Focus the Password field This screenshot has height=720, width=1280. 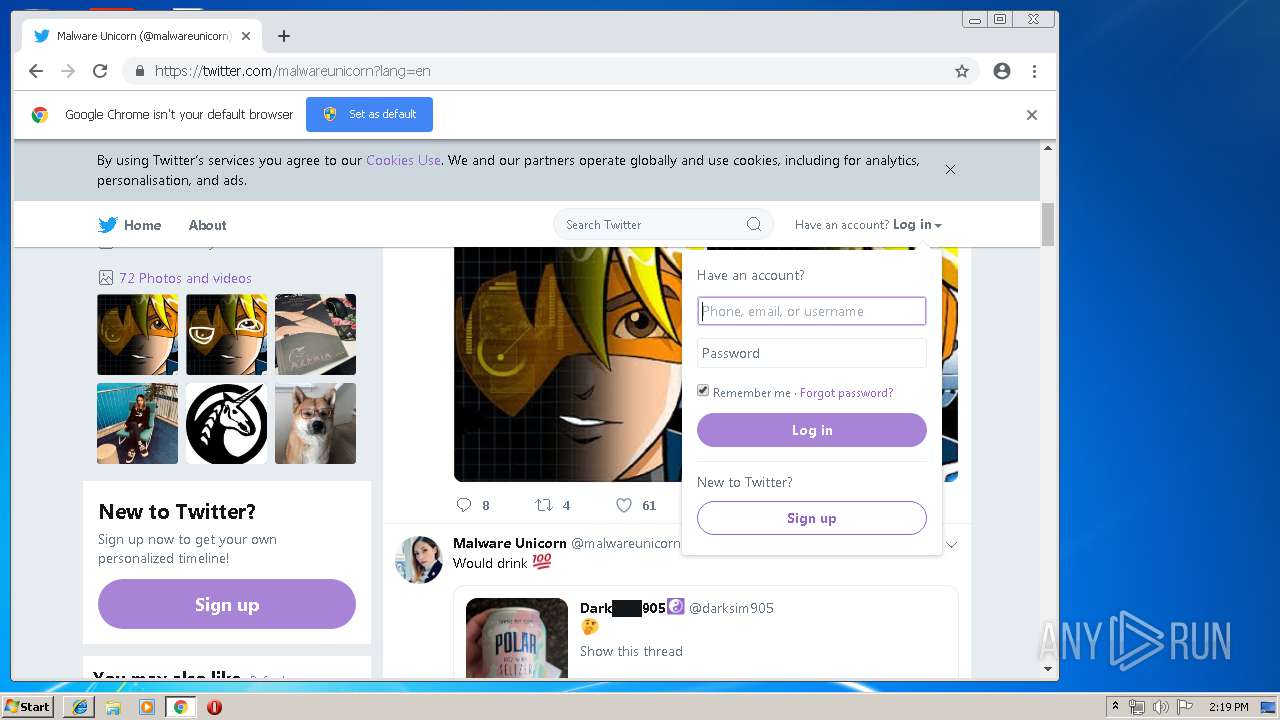tap(811, 353)
